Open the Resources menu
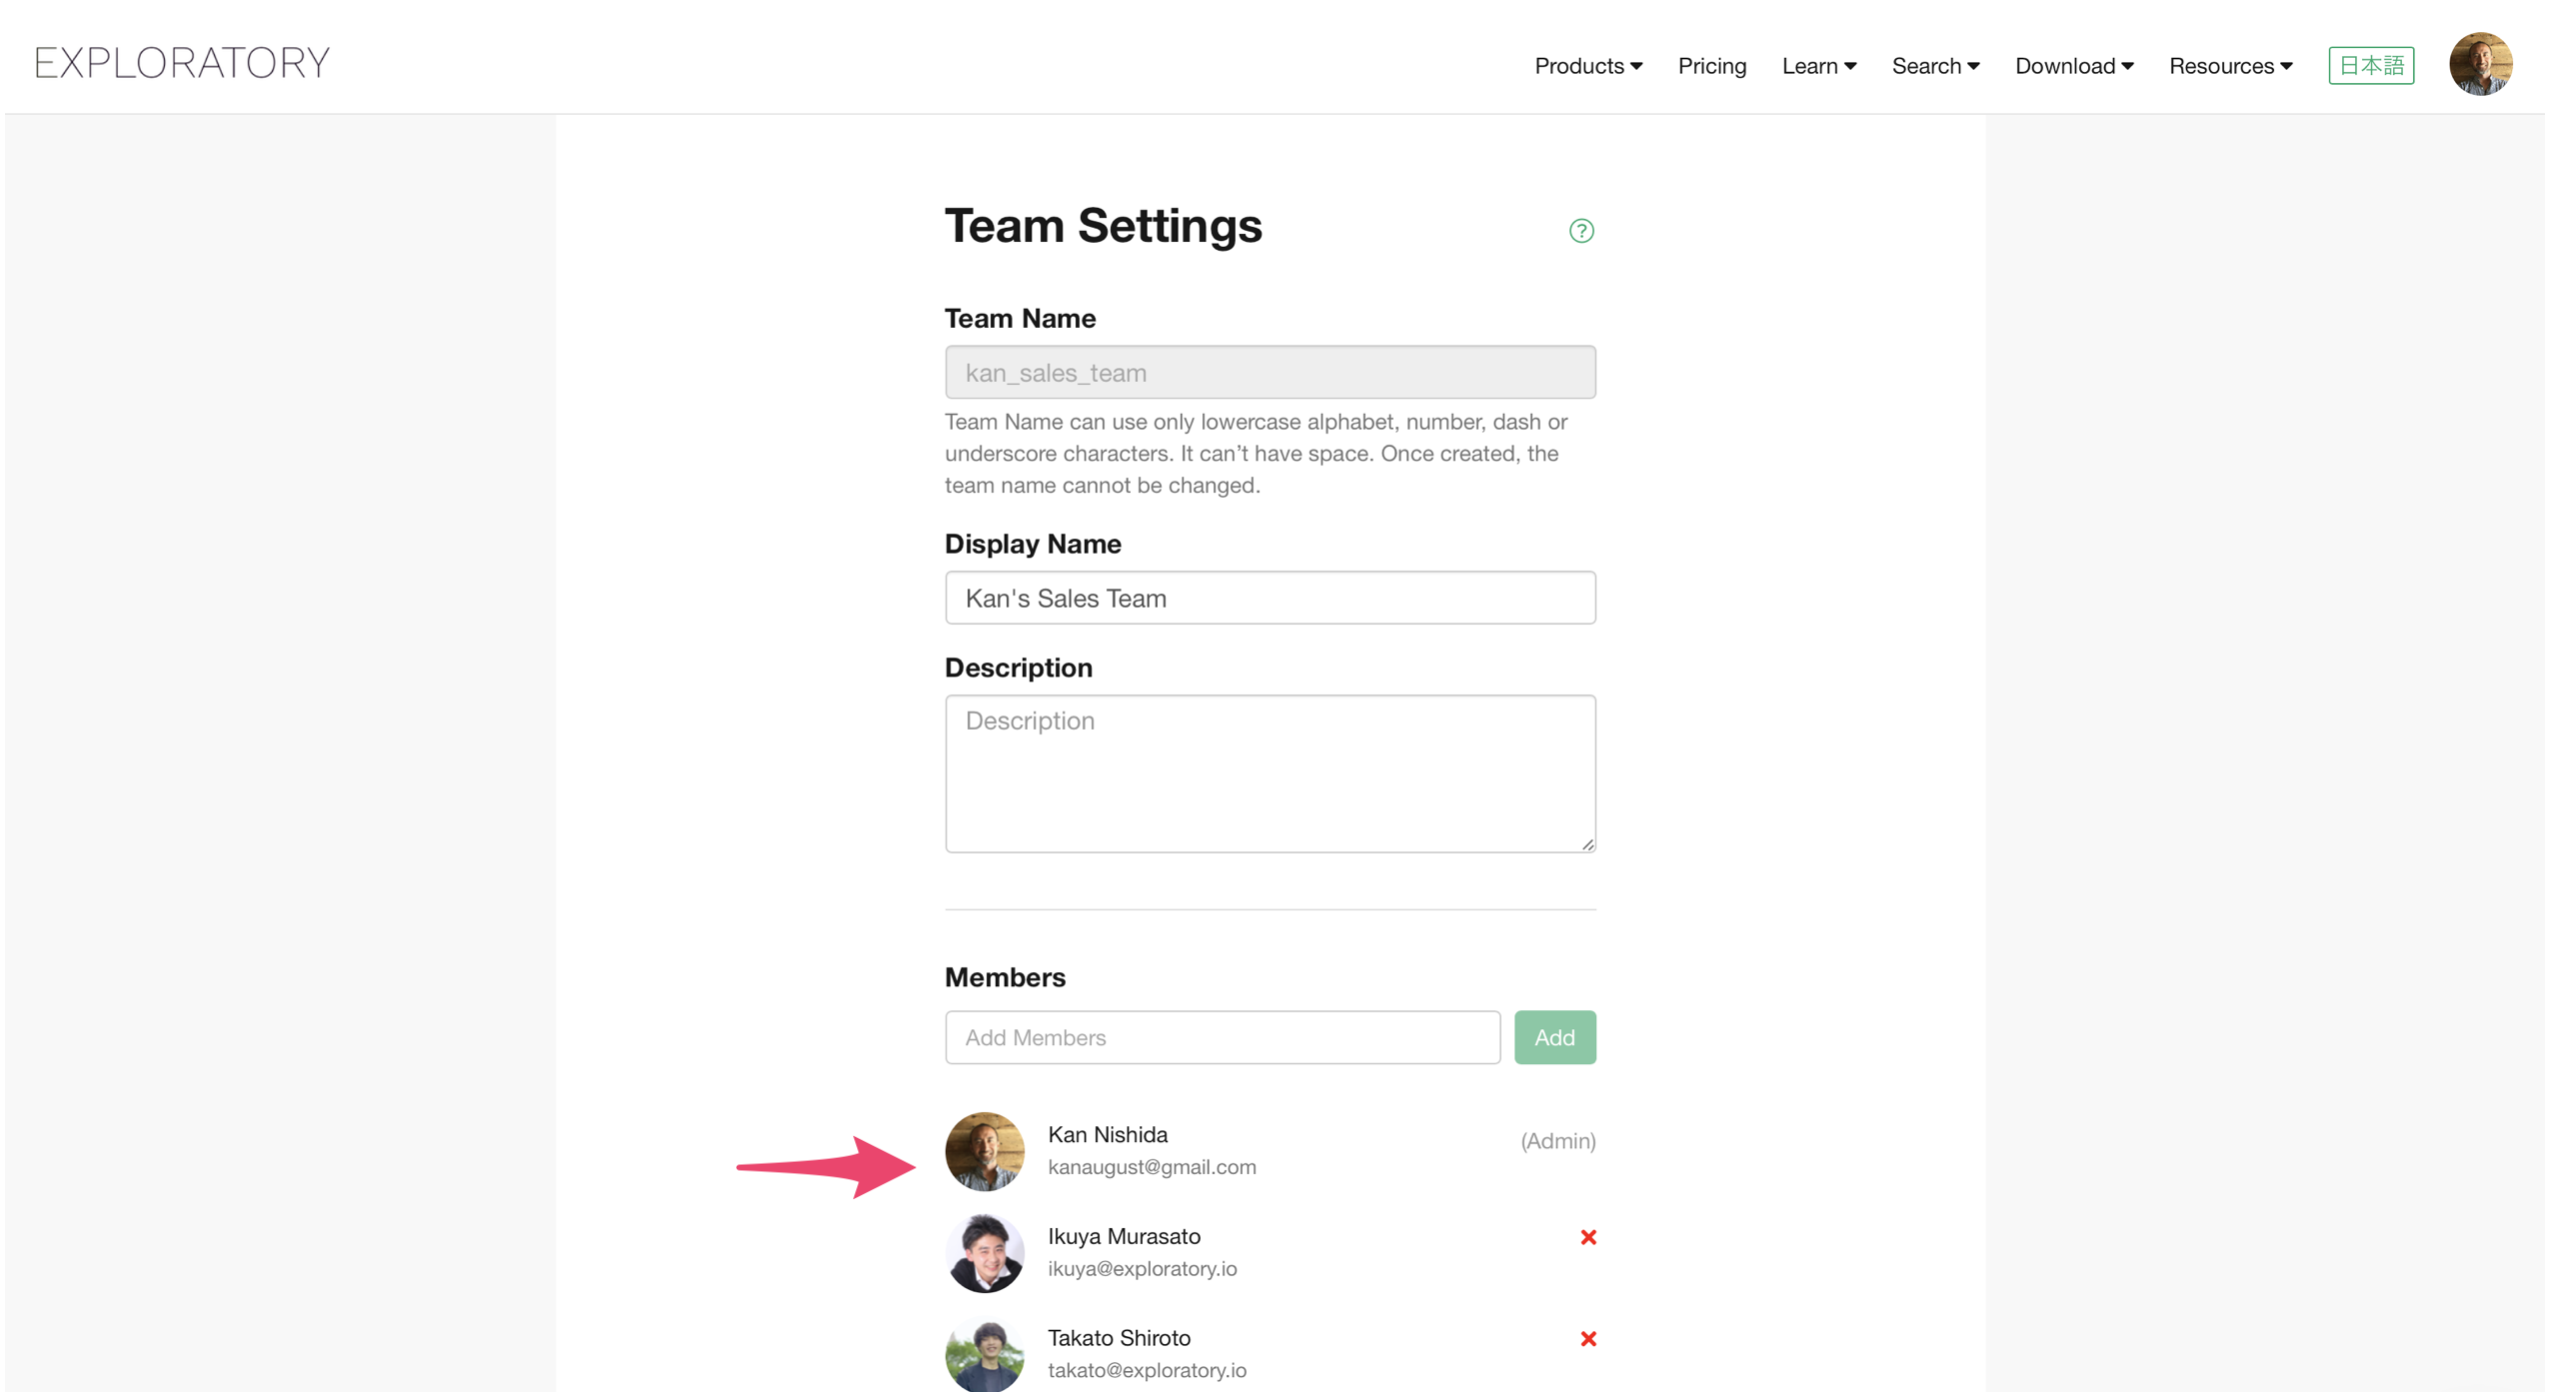 coord(2229,66)
